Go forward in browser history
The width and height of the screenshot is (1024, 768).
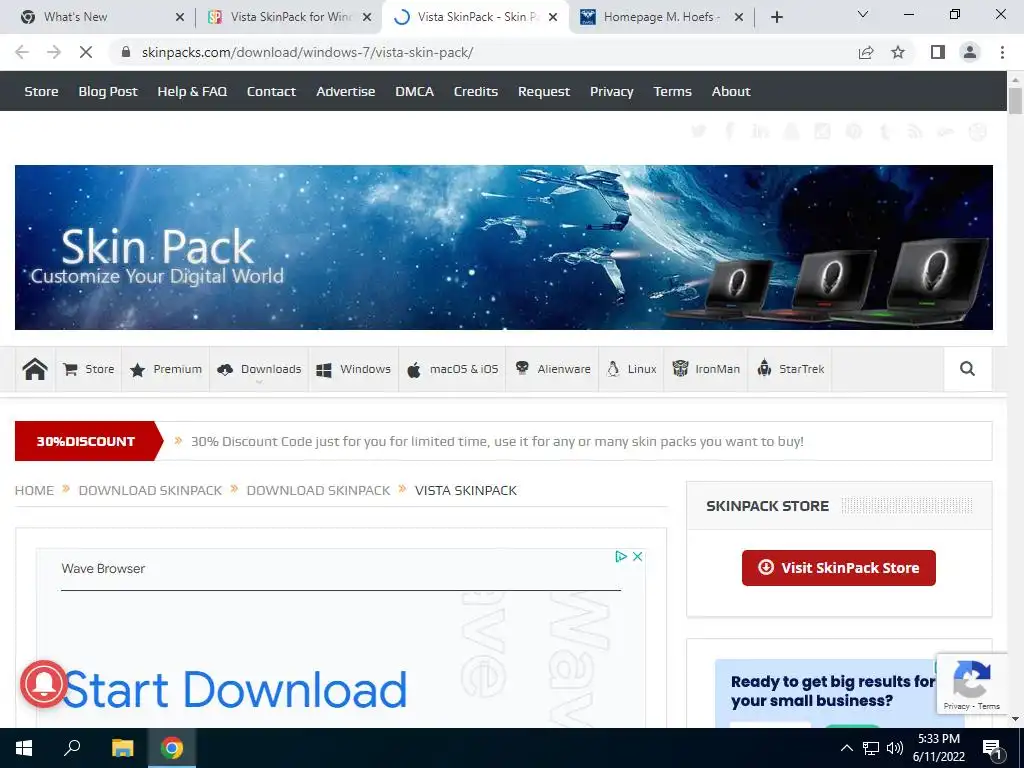54,52
